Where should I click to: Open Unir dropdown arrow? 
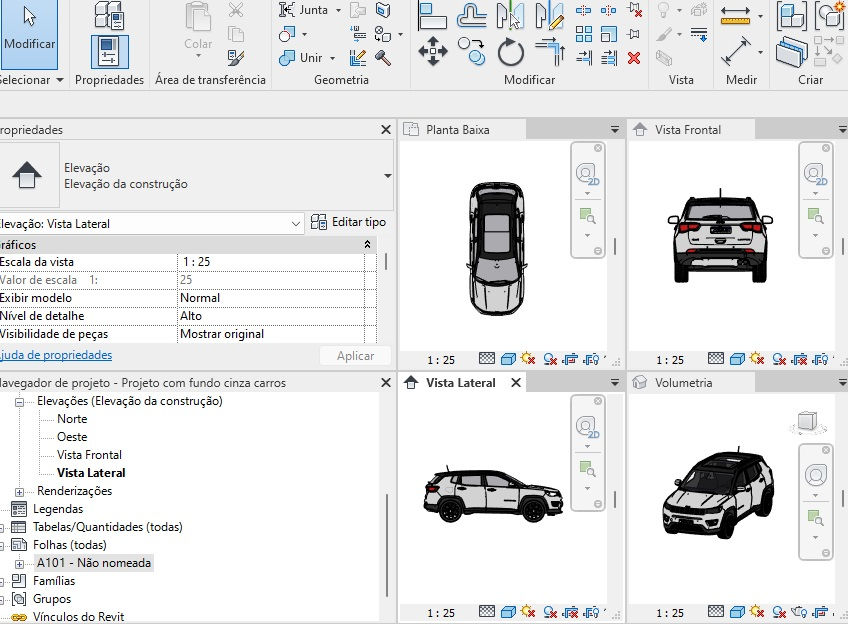[x=332, y=58]
